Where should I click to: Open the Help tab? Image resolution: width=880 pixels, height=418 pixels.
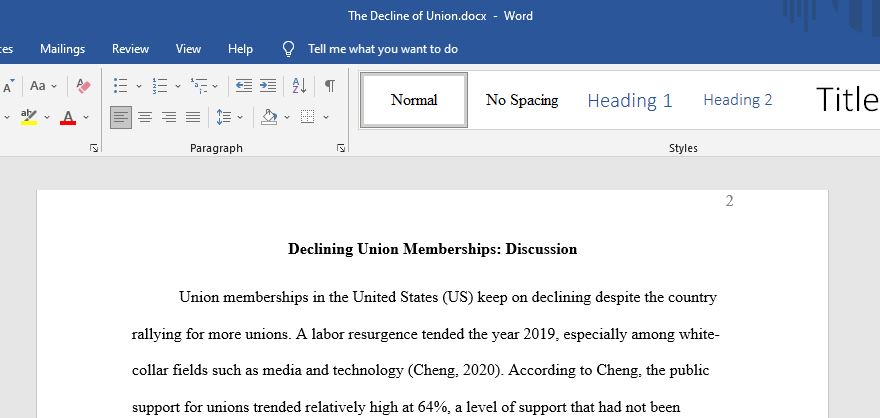point(240,49)
